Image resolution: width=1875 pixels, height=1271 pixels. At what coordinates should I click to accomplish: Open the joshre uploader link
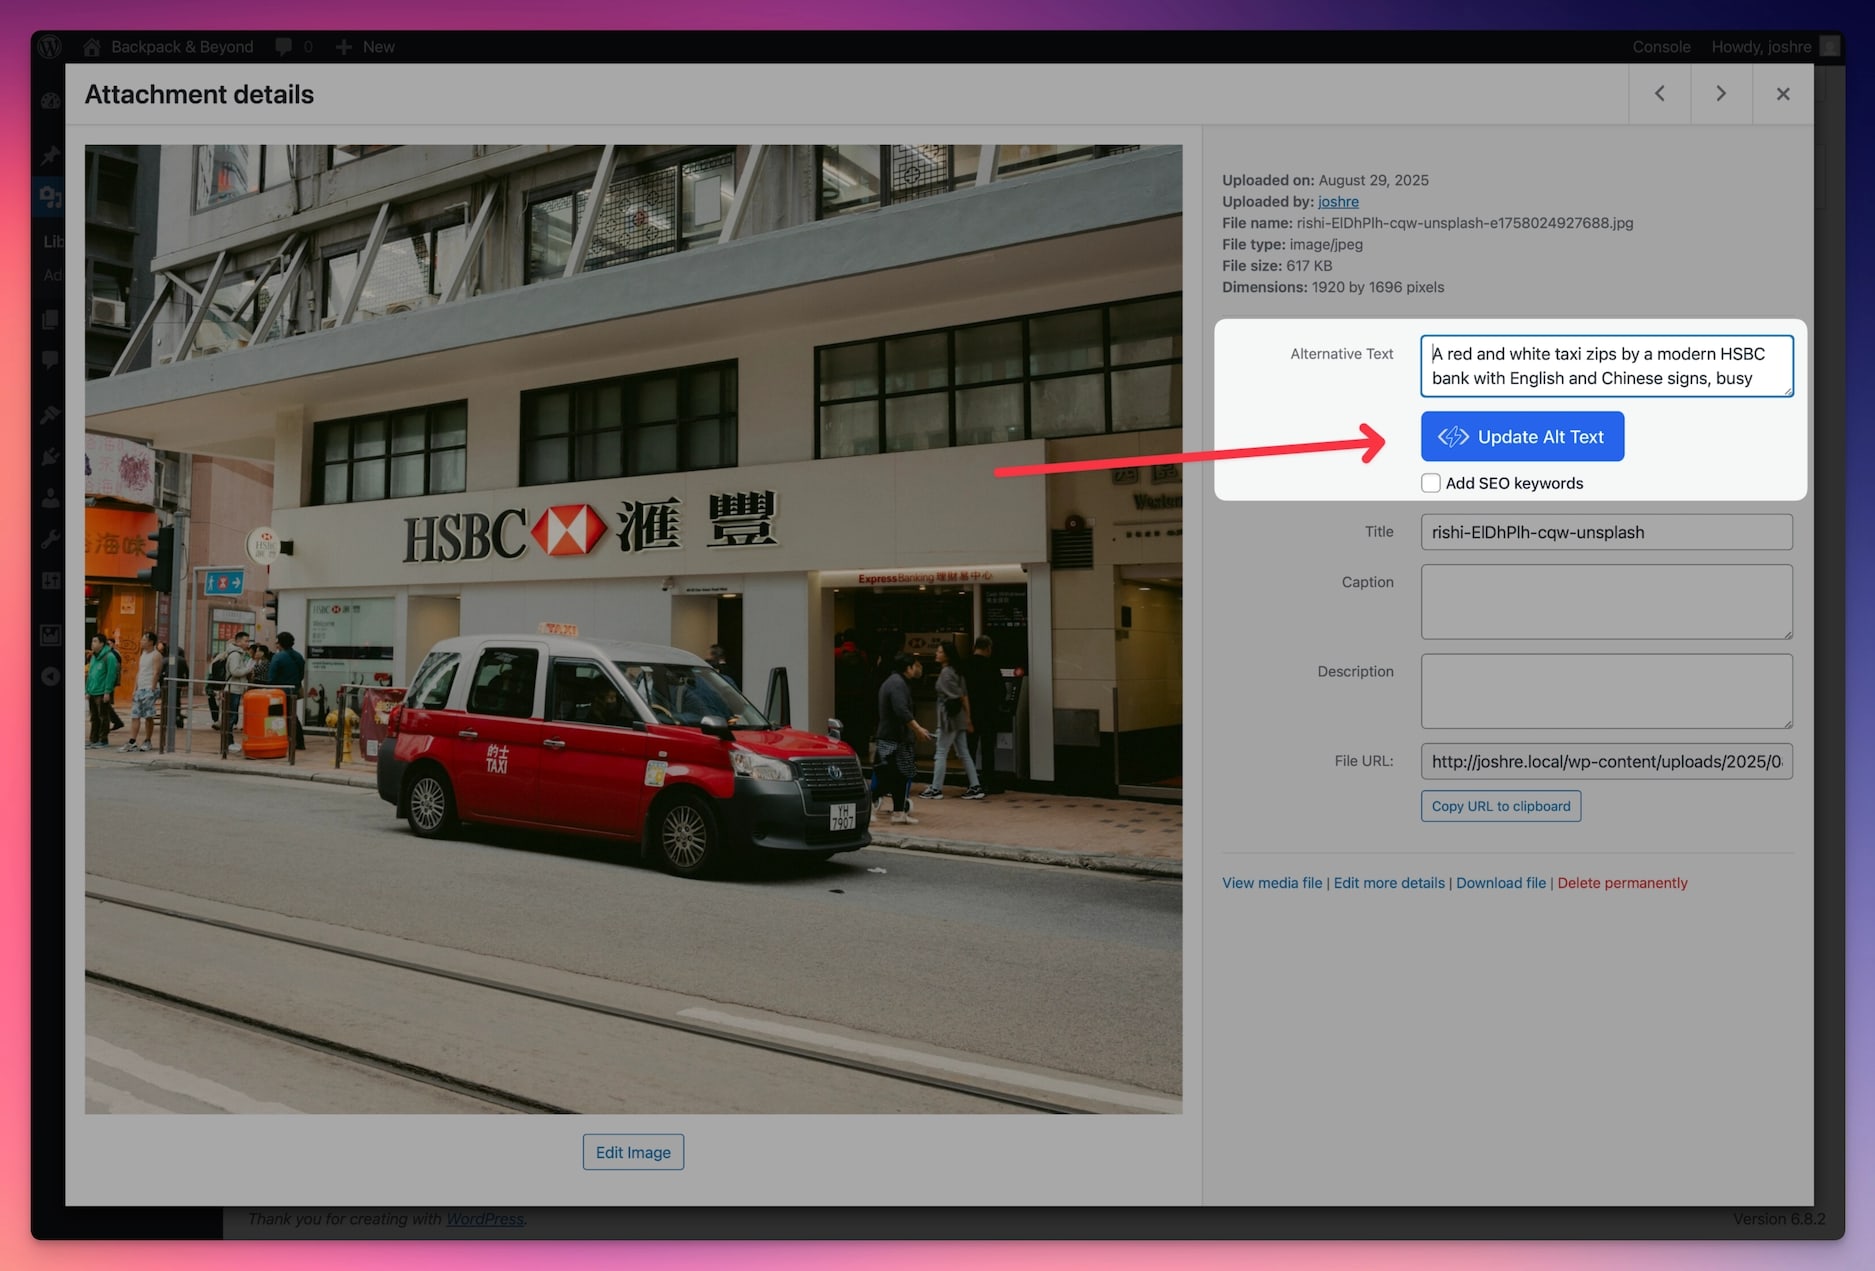[x=1338, y=201]
